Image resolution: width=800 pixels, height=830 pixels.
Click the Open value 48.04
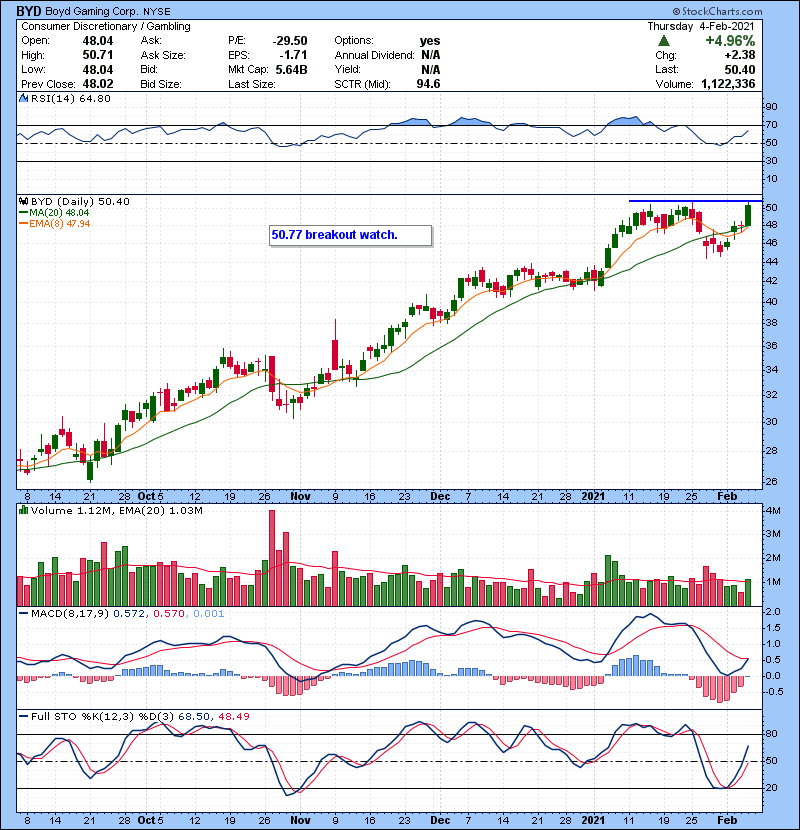coord(98,41)
